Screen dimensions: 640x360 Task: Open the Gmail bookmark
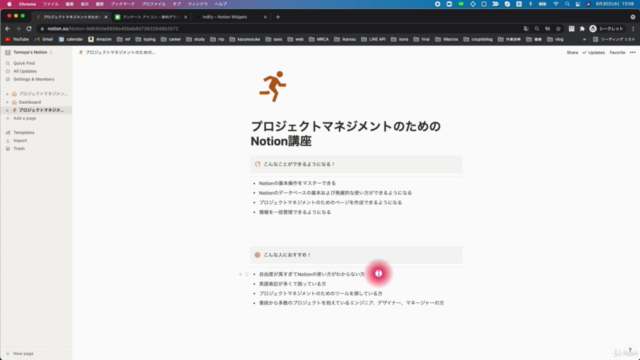tap(44, 40)
